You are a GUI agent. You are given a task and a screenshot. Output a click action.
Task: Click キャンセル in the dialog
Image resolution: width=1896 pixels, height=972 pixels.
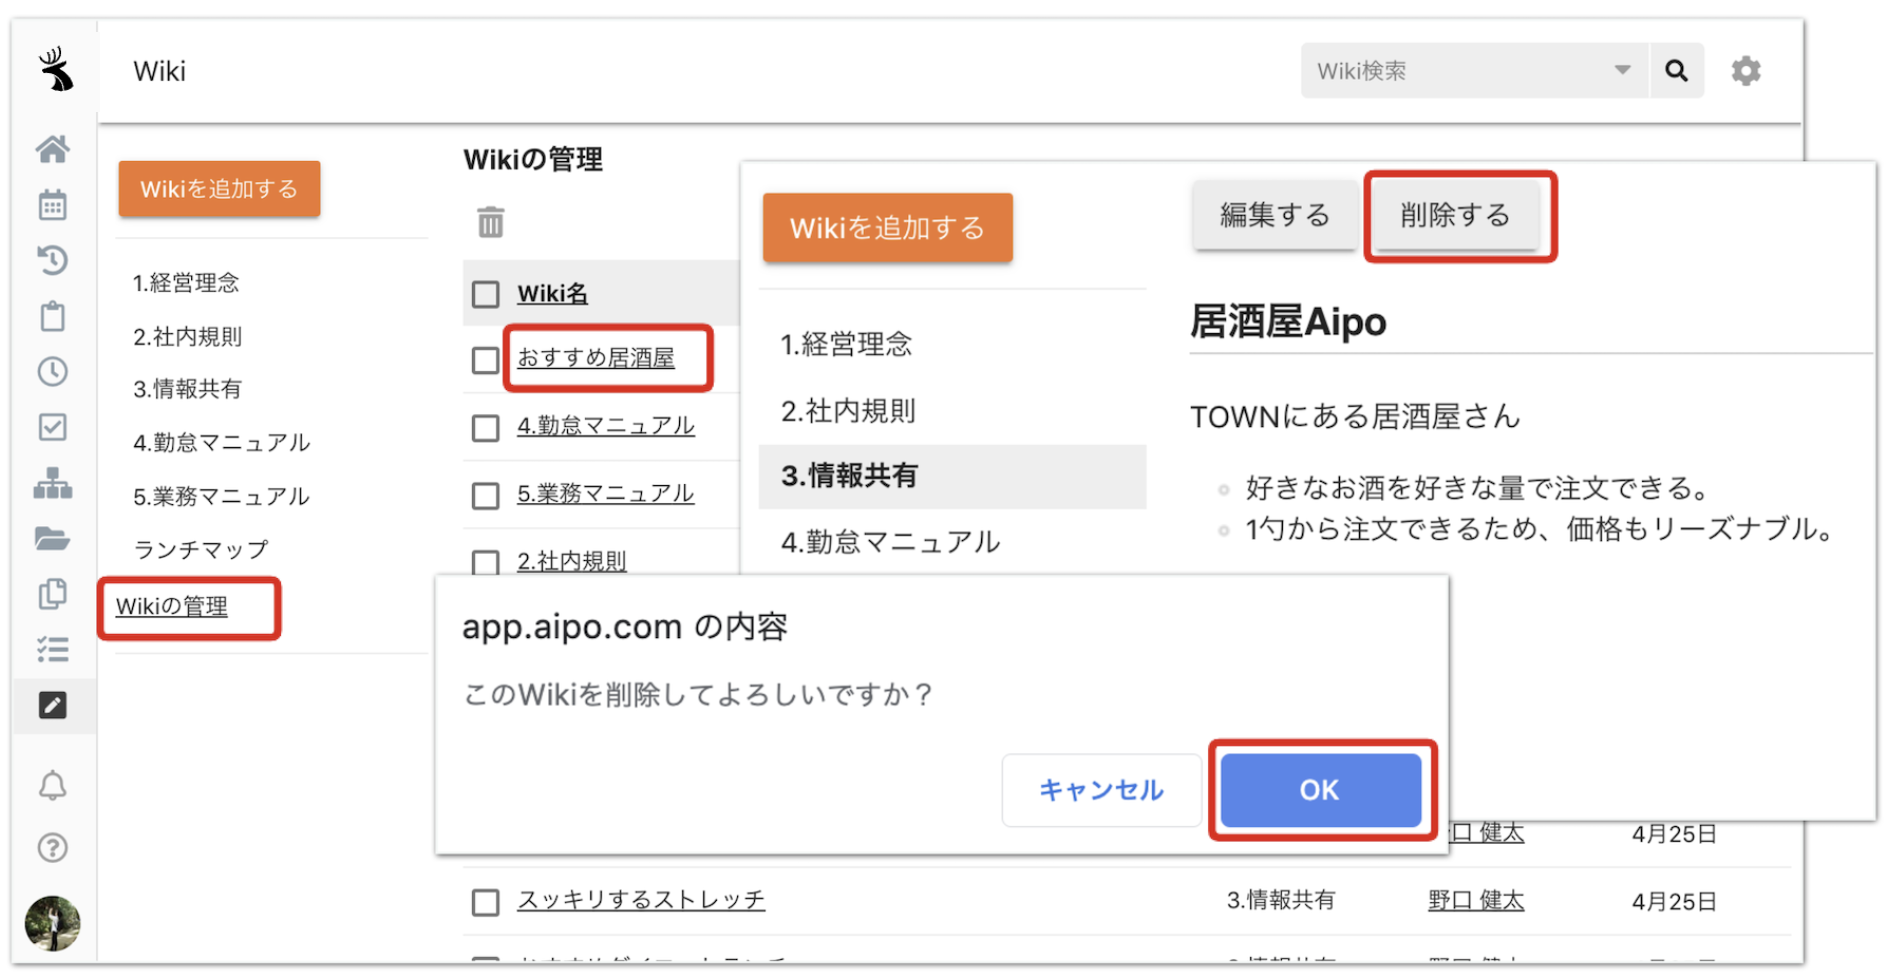pyautogui.click(x=1101, y=790)
